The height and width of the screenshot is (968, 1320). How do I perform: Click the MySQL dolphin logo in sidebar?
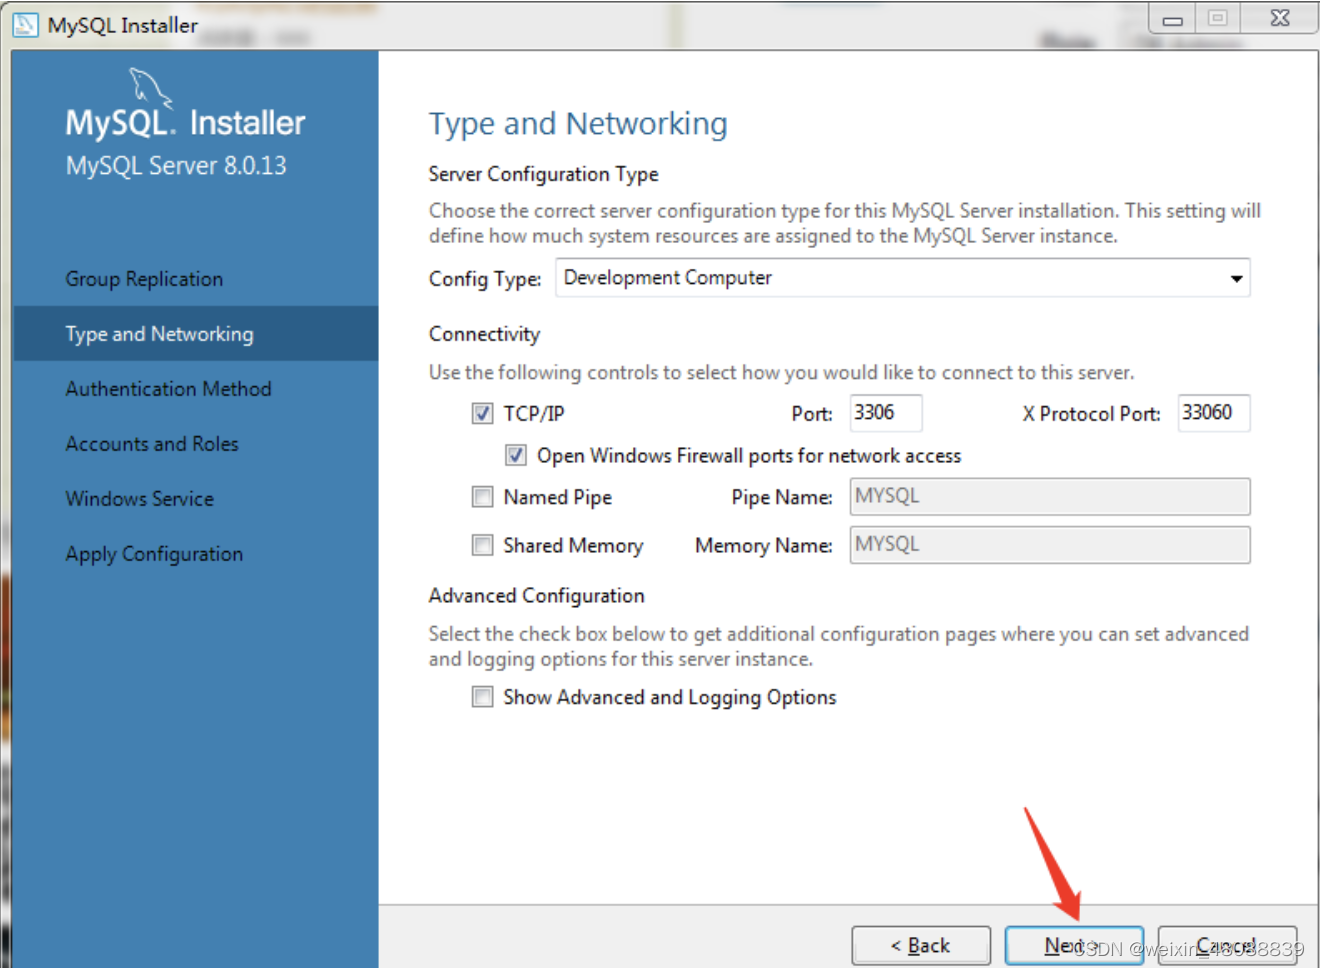coord(151,87)
